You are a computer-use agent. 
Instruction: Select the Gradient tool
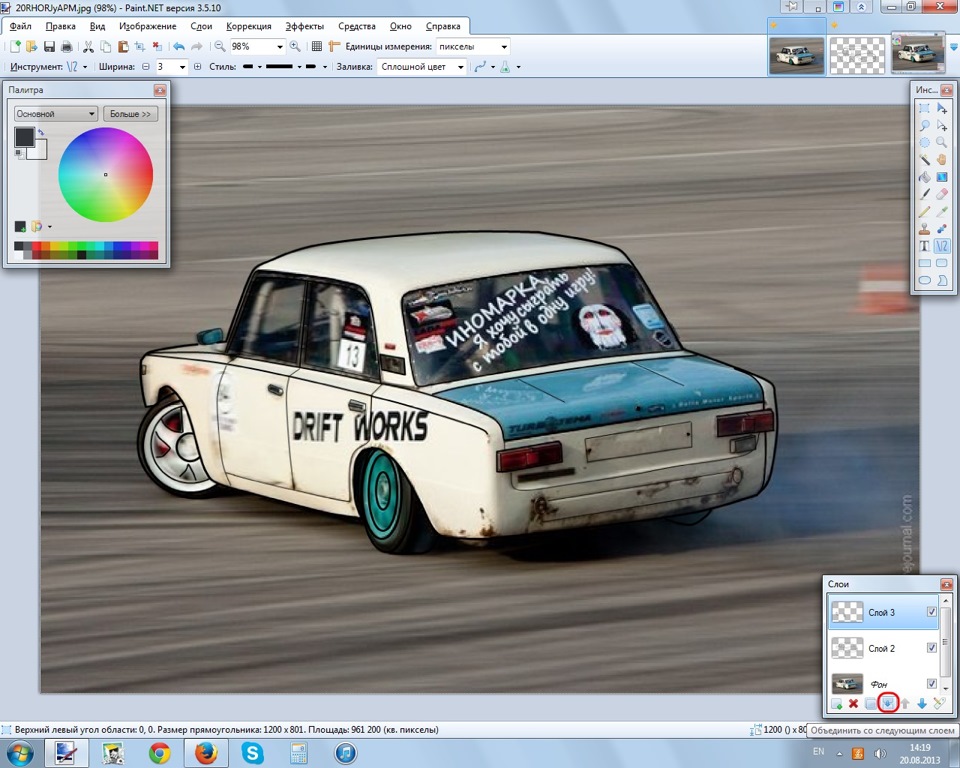pyautogui.click(x=942, y=177)
